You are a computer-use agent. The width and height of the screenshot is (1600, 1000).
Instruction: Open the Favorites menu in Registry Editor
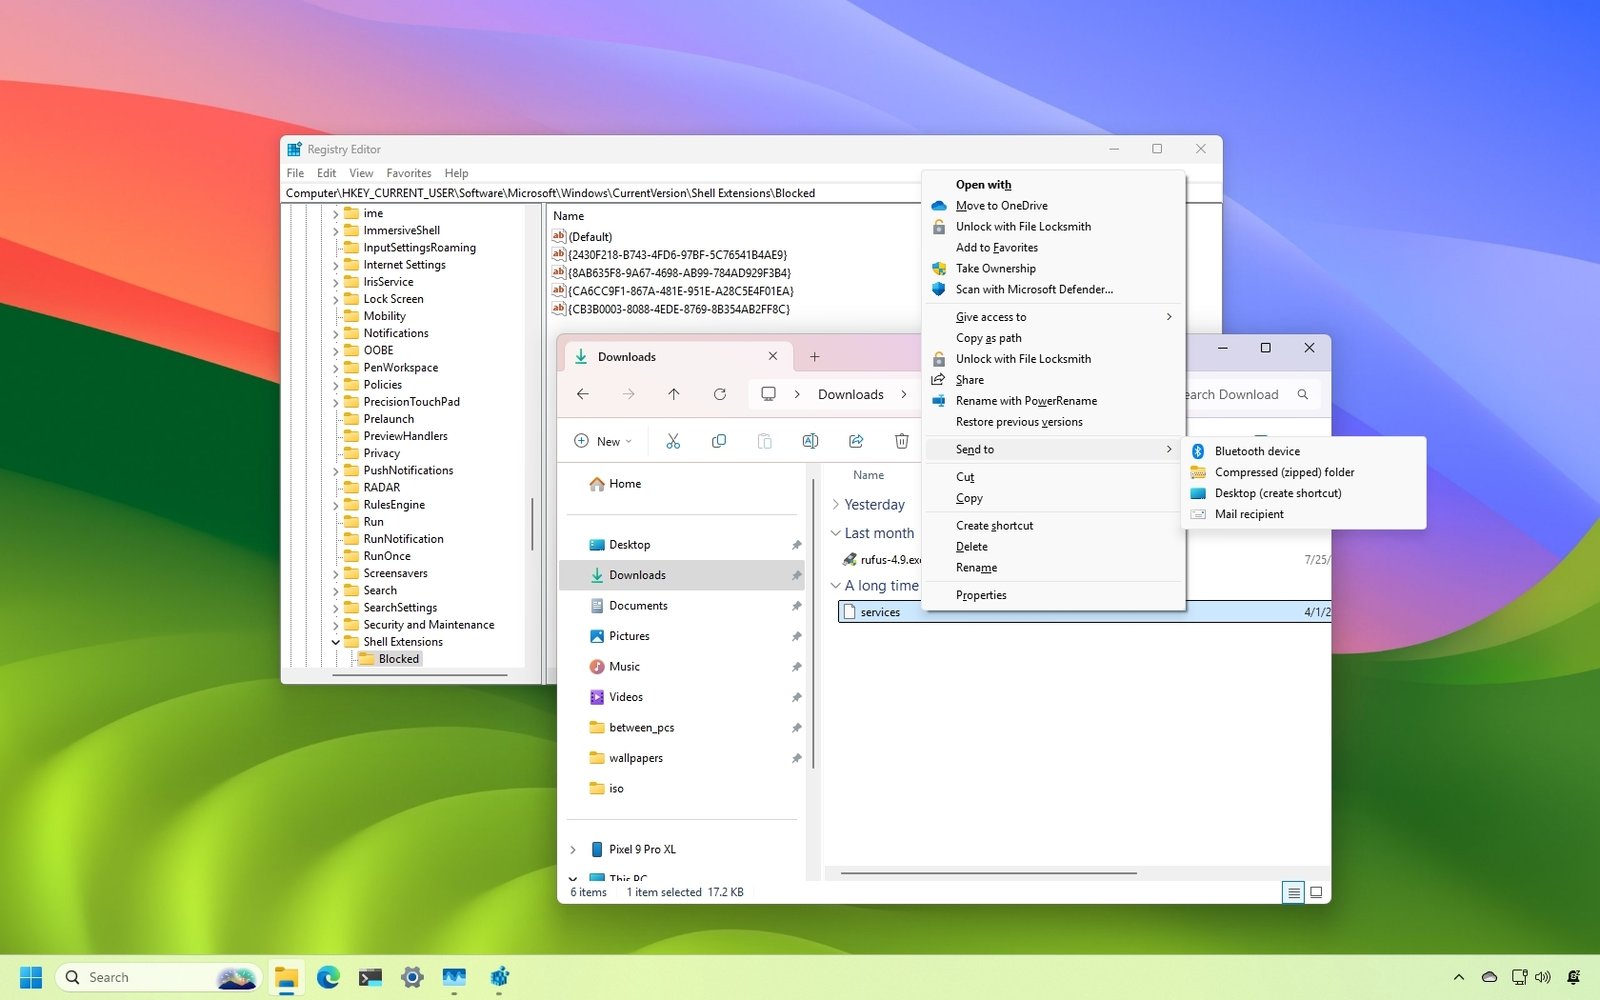click(x=408, y=172)
